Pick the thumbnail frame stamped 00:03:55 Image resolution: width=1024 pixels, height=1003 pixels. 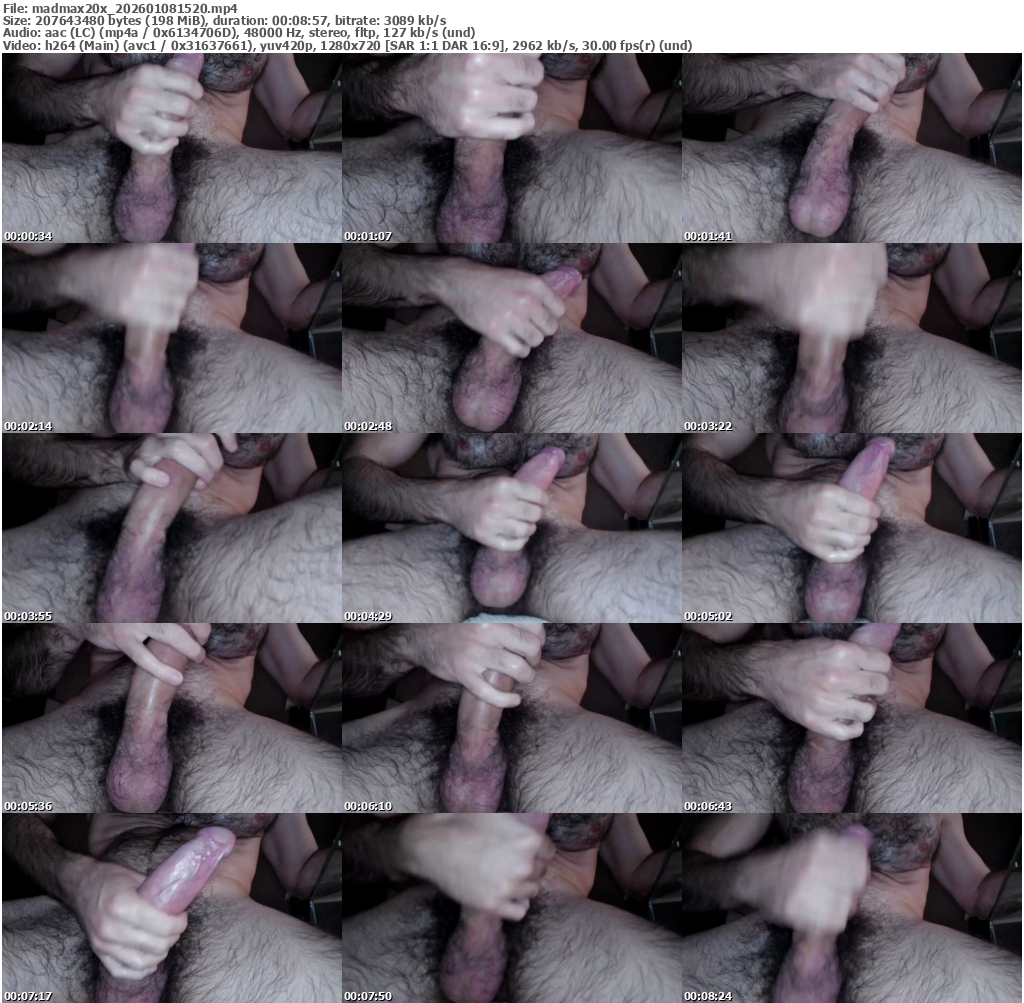point(172,528)
